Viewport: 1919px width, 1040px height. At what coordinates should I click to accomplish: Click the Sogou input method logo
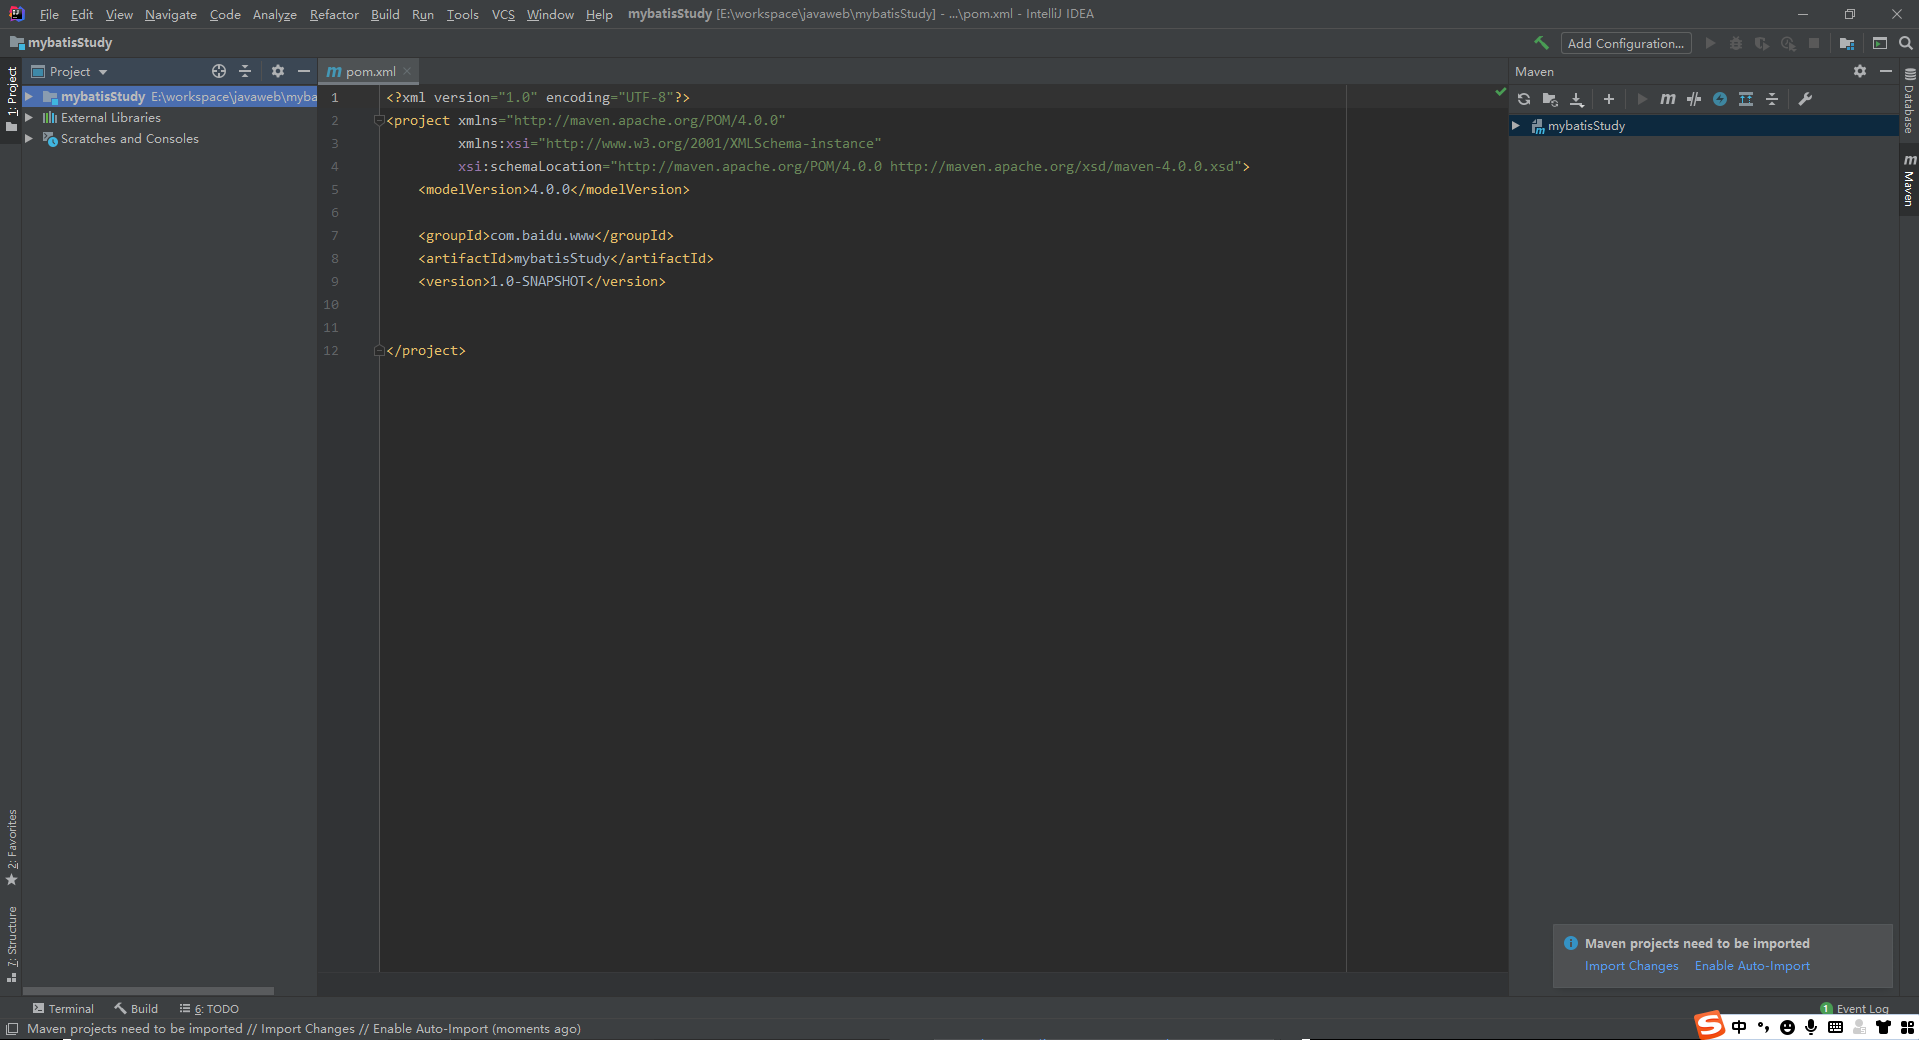click(x=1709, y=1026)
